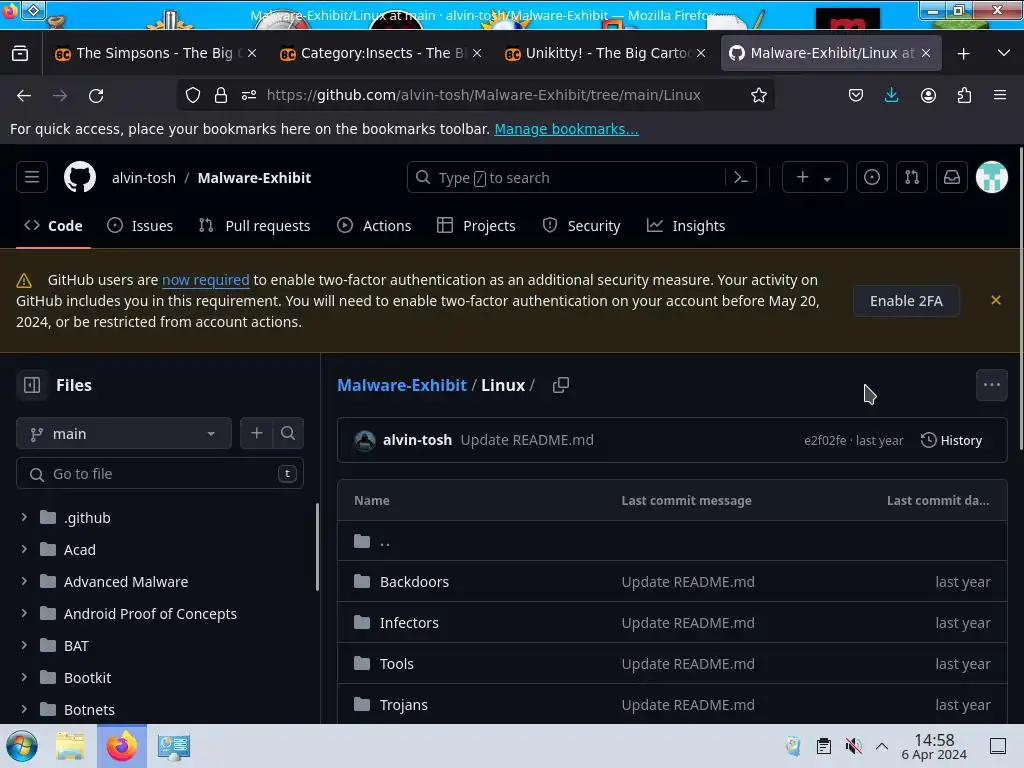Show the site security padlock info
Screen dimensions: 1024x768
click(221, 95)
